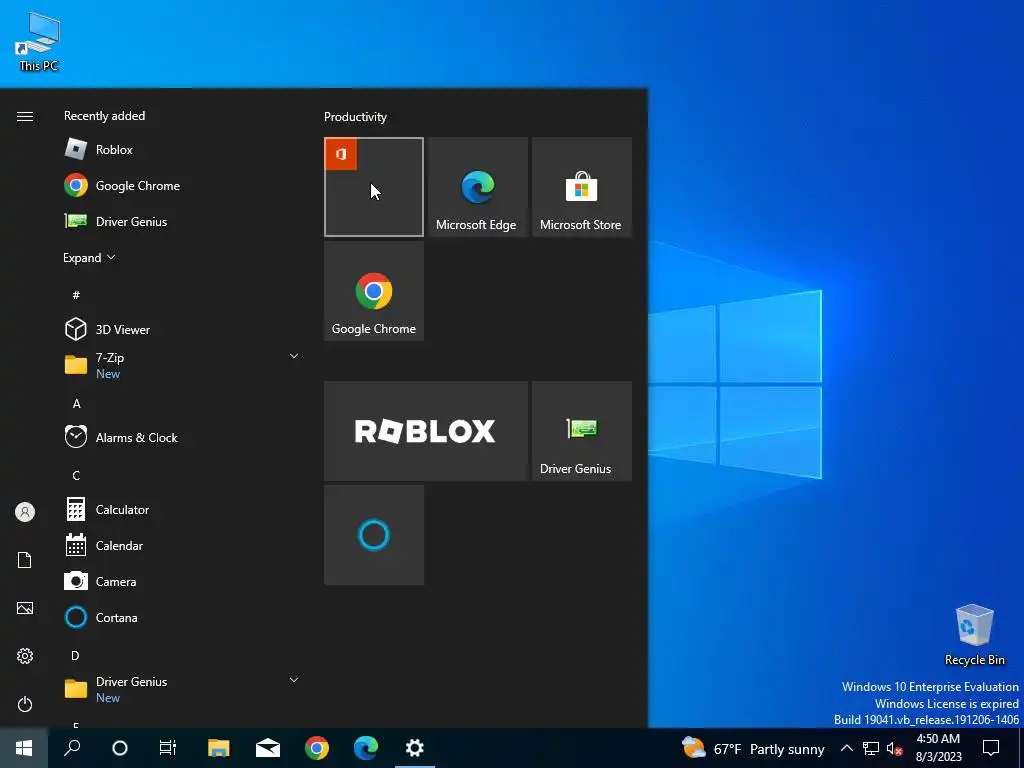Open Cortana from the app list
Viewport: 1024px width, 768px height.
[181, 617]
